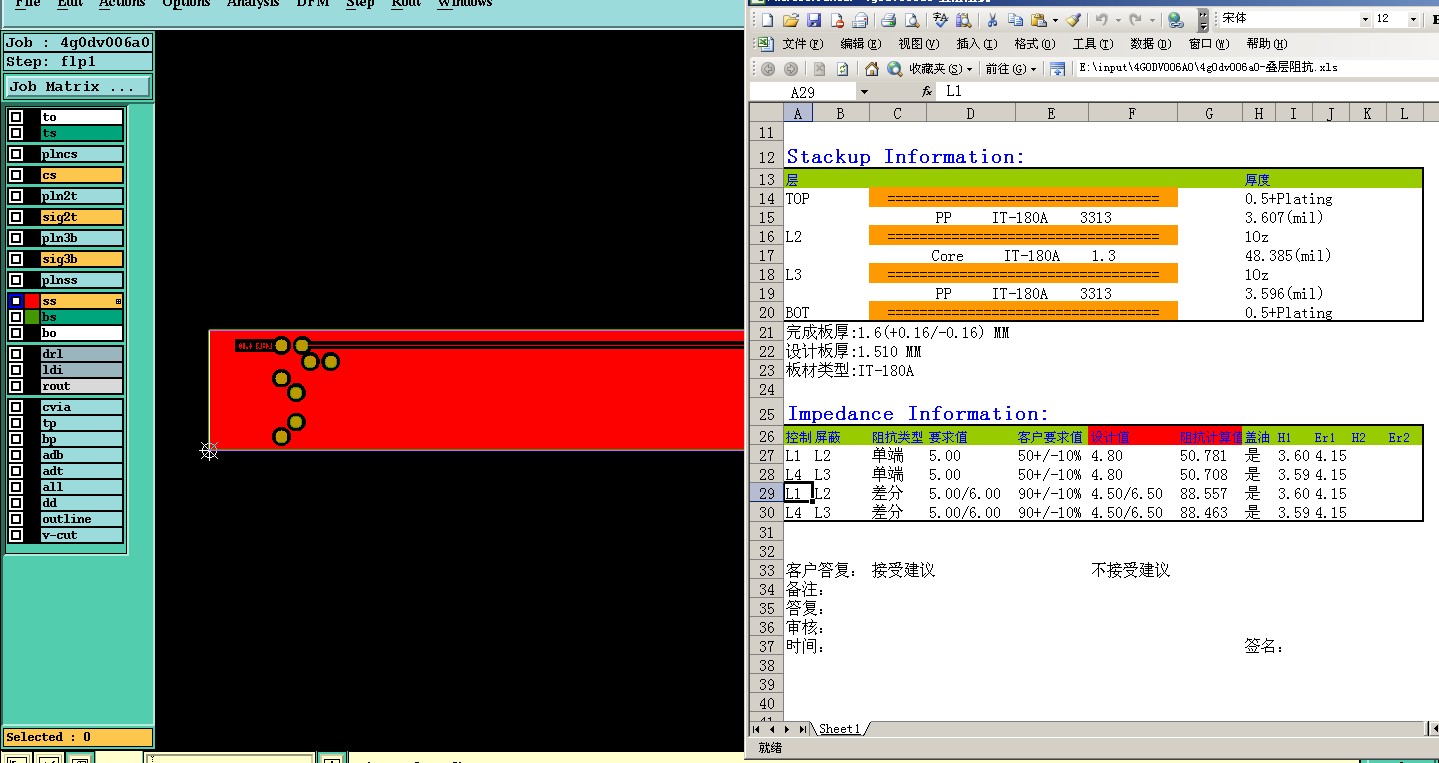Open the 前往(G) go dropdown
Screen dimensions: 1439x763
tap(1011, 69)
